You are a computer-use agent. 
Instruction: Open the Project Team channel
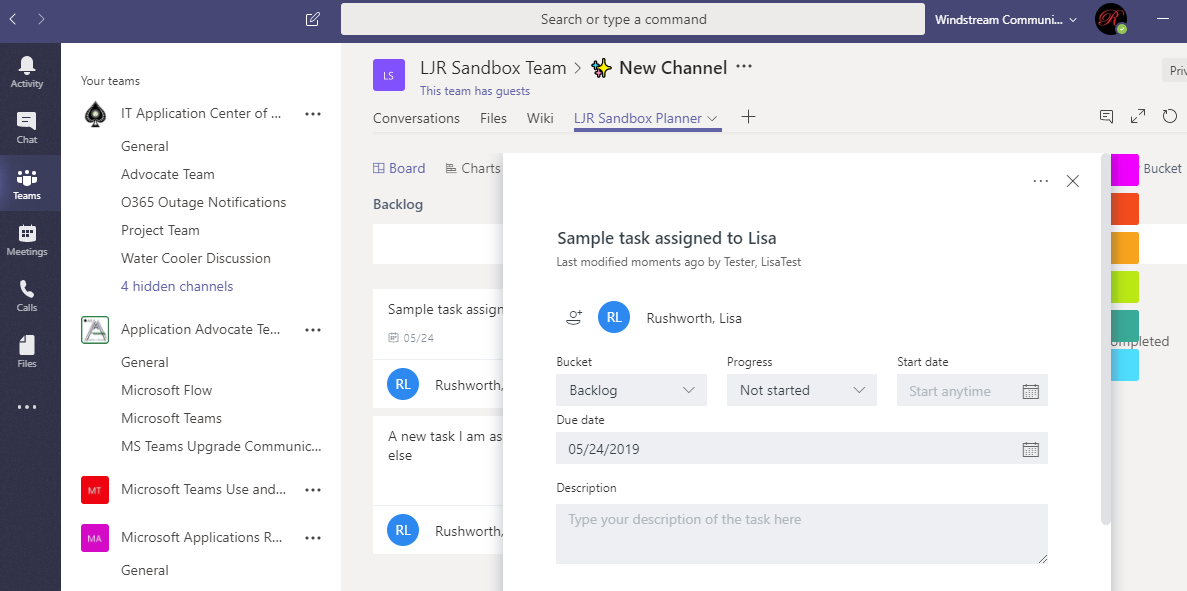(160, 231)
